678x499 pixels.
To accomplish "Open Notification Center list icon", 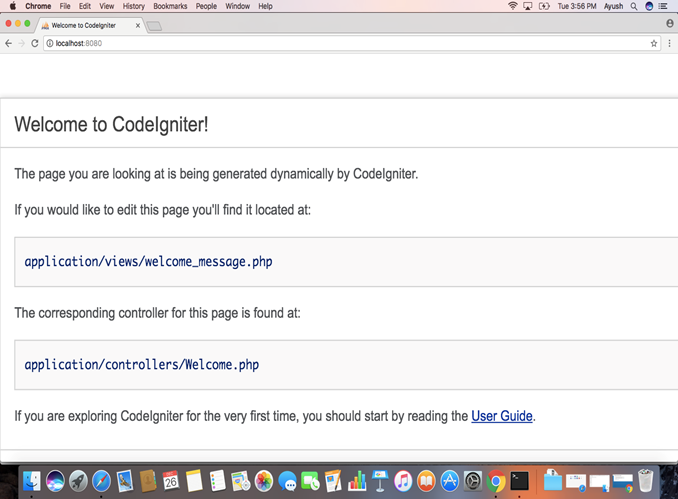I will tap(663, 6).
